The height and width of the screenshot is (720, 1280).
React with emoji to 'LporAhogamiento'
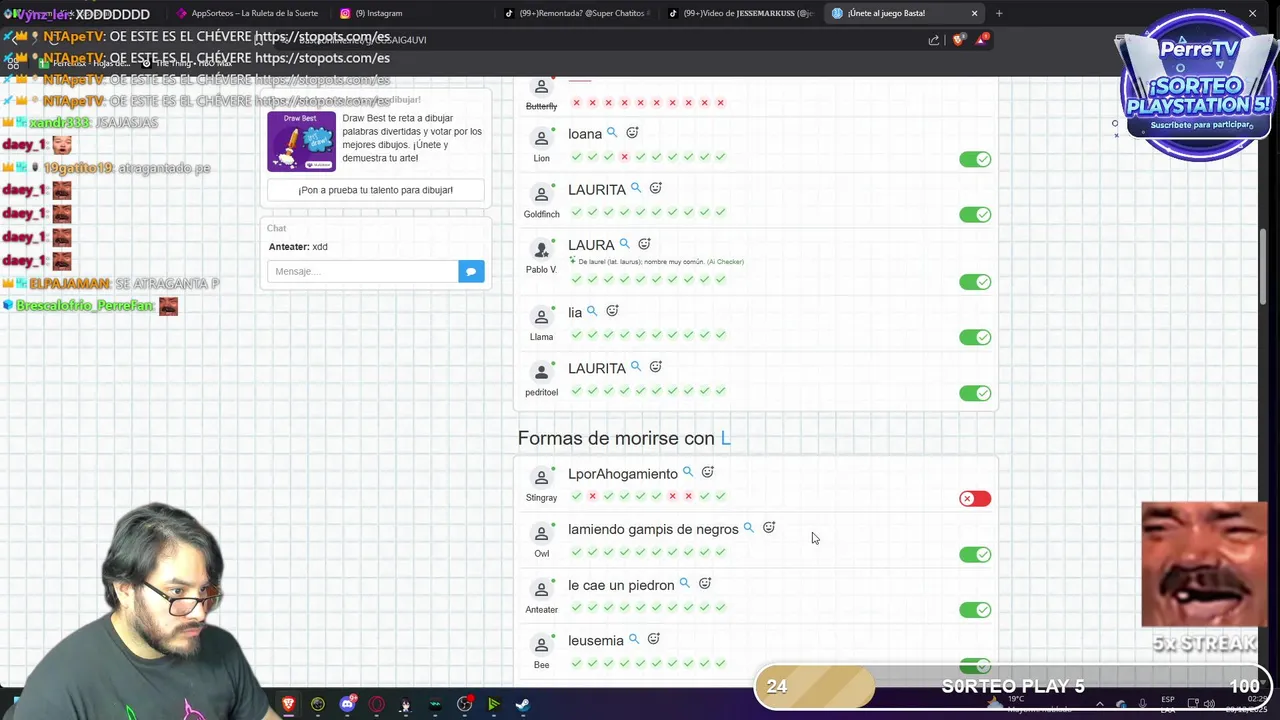click(x=707, y=472)
